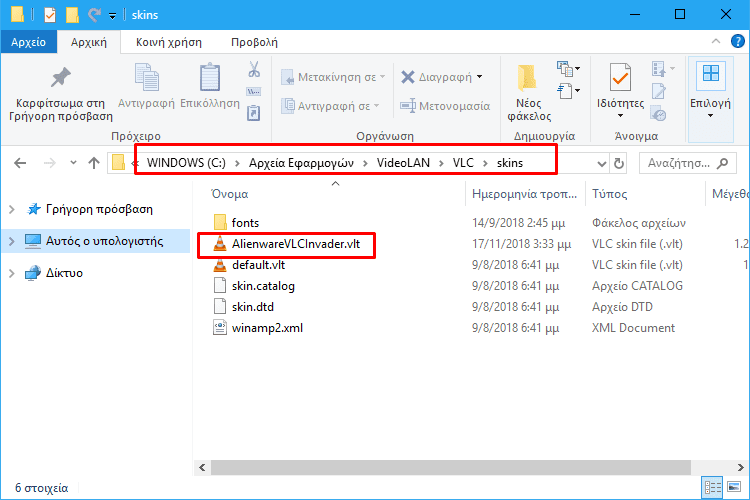Screen dimensions: 750x500
Task: Click the New item icon in Δημιουργία
Action: (x=568, y=69)
